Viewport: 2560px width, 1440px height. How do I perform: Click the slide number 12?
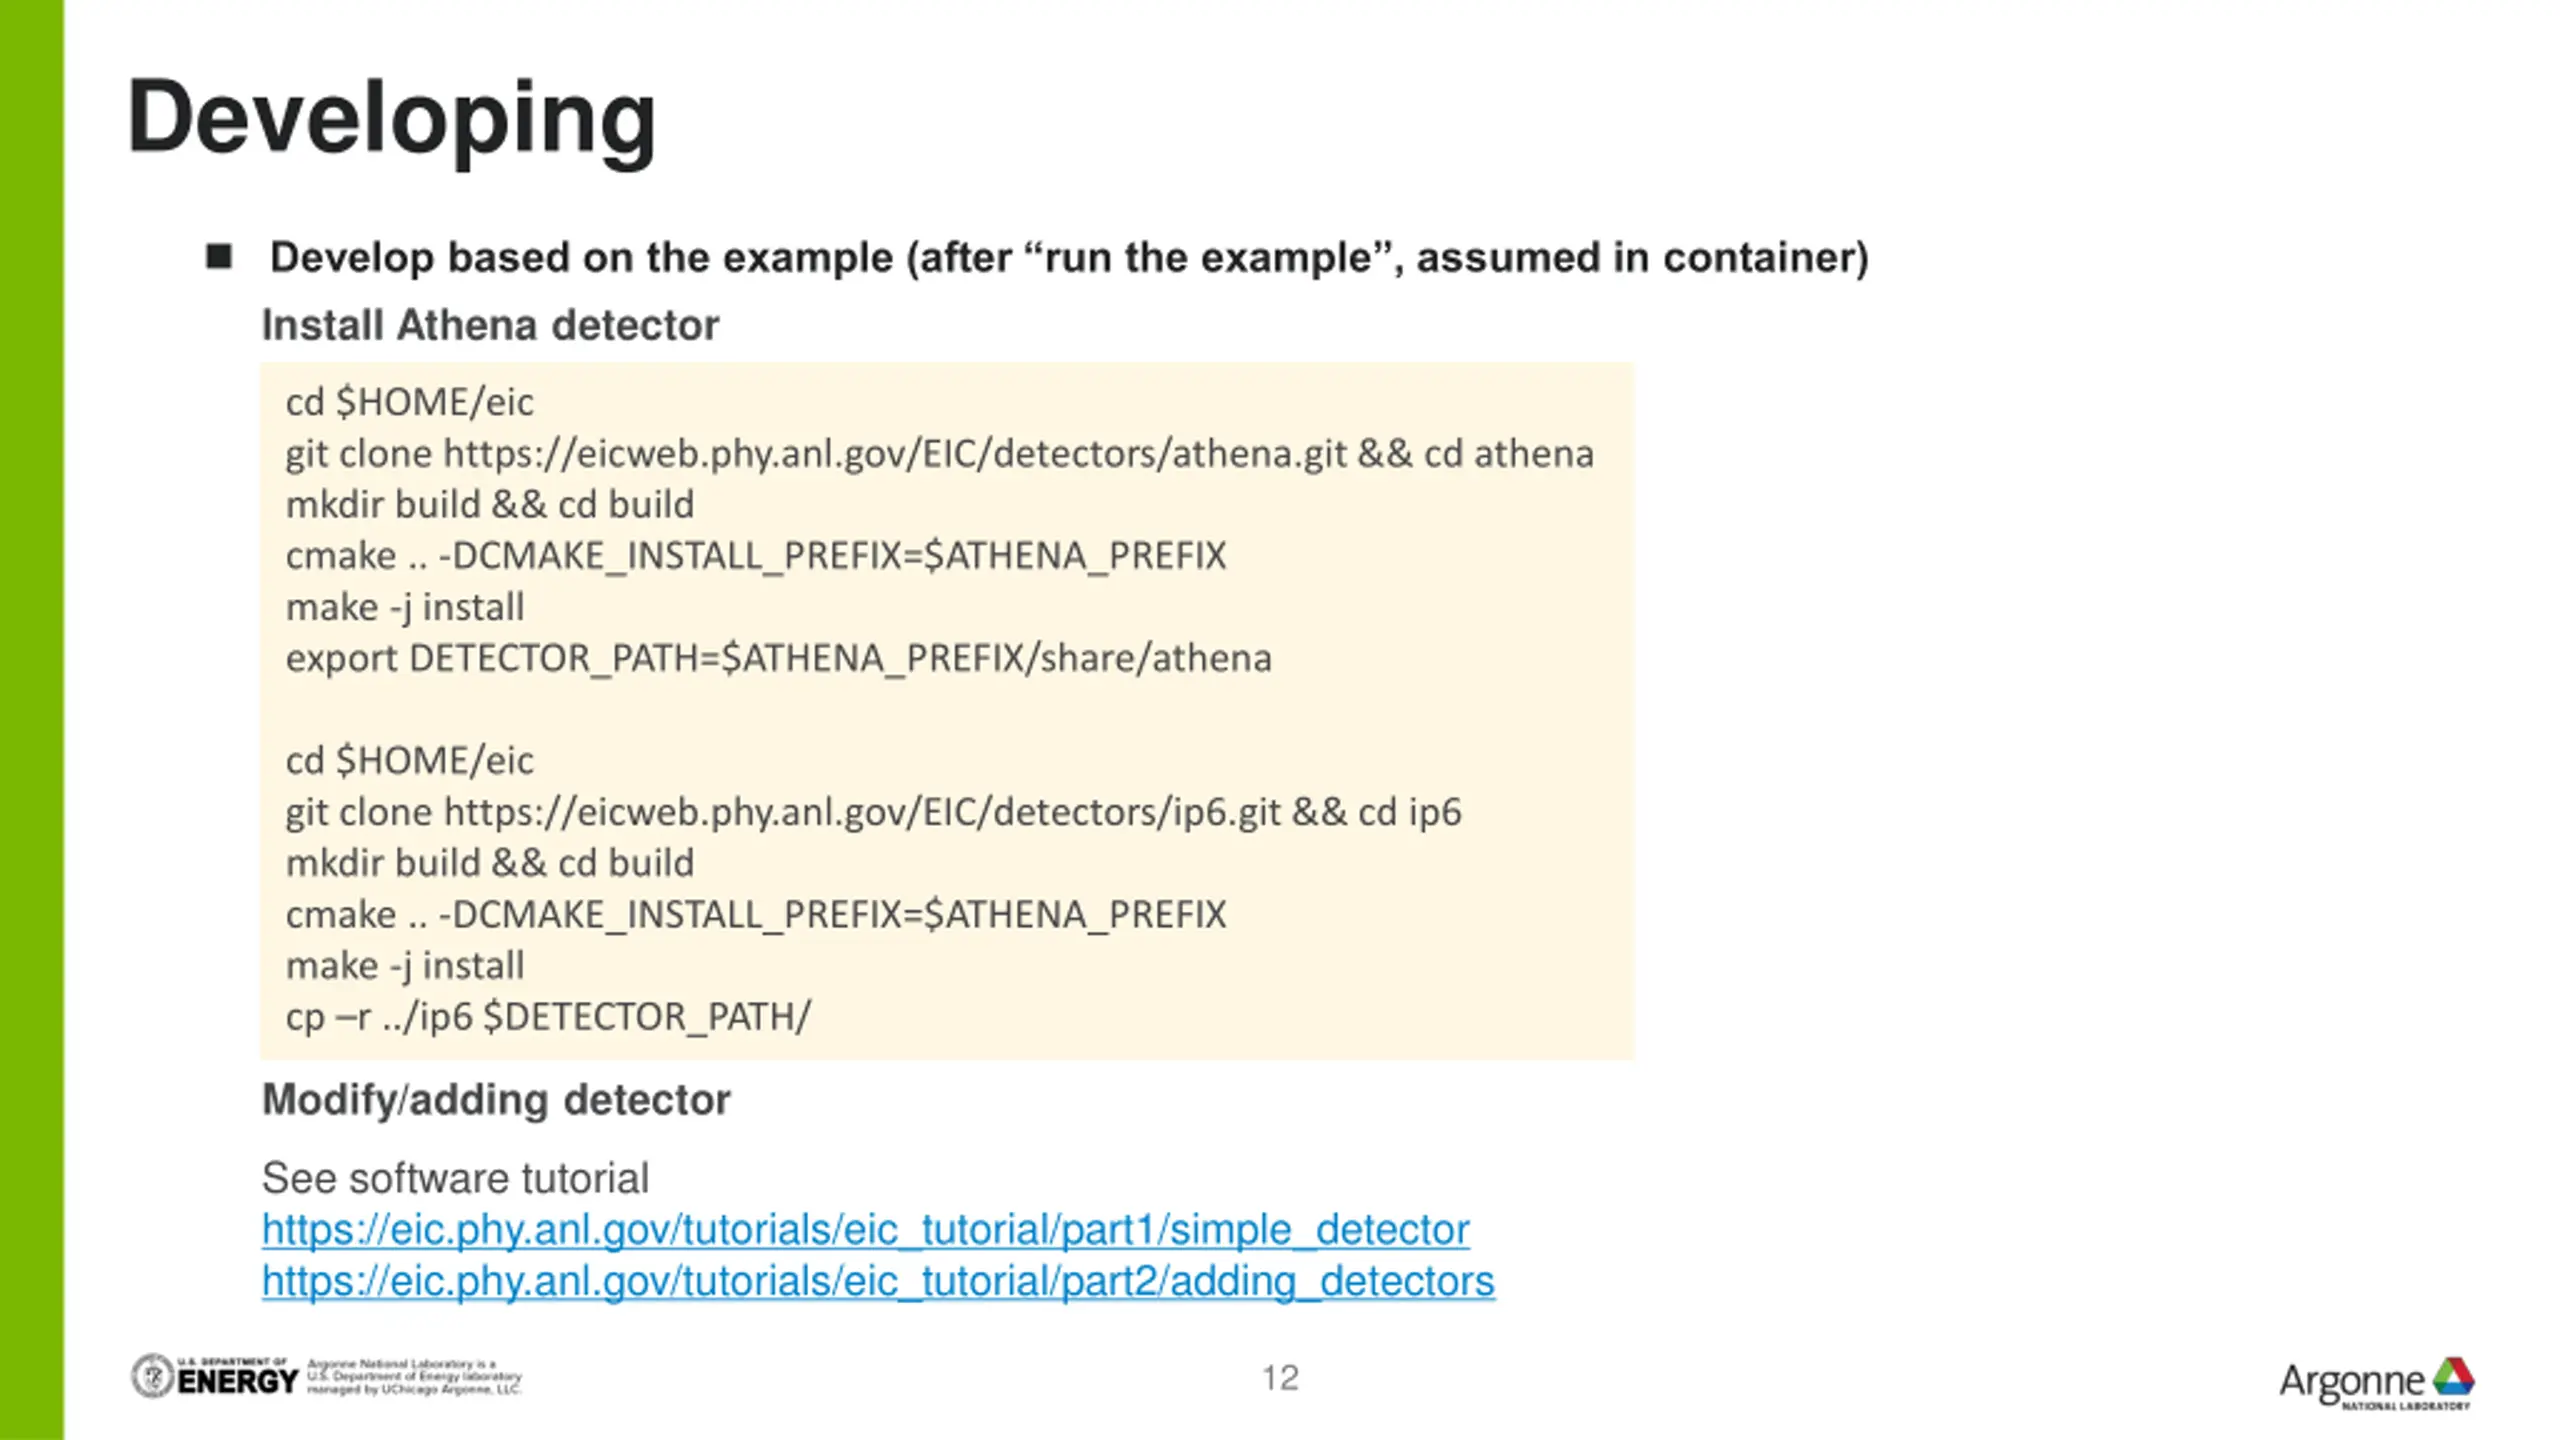(1280, 1378)
